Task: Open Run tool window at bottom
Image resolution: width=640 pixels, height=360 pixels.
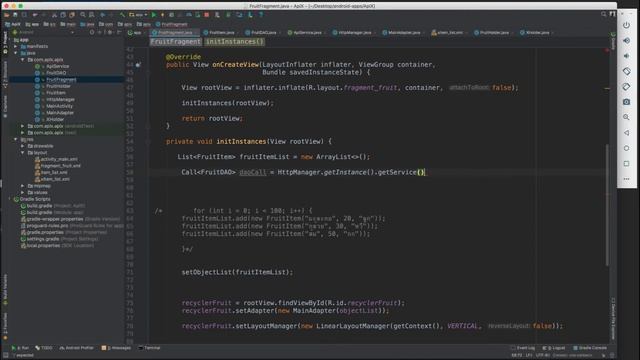Action: pos(20,348)
